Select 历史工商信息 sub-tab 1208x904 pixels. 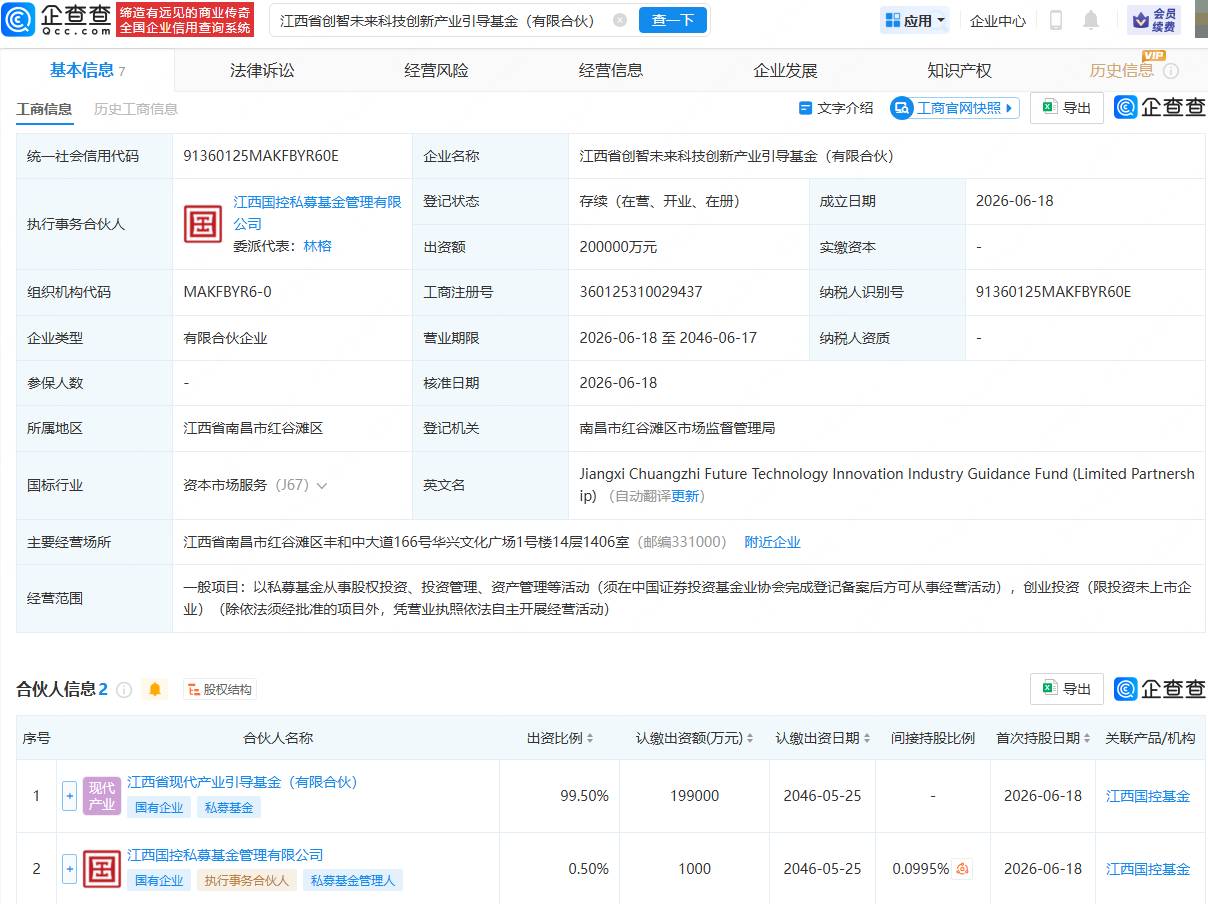(x=136, y=109)
